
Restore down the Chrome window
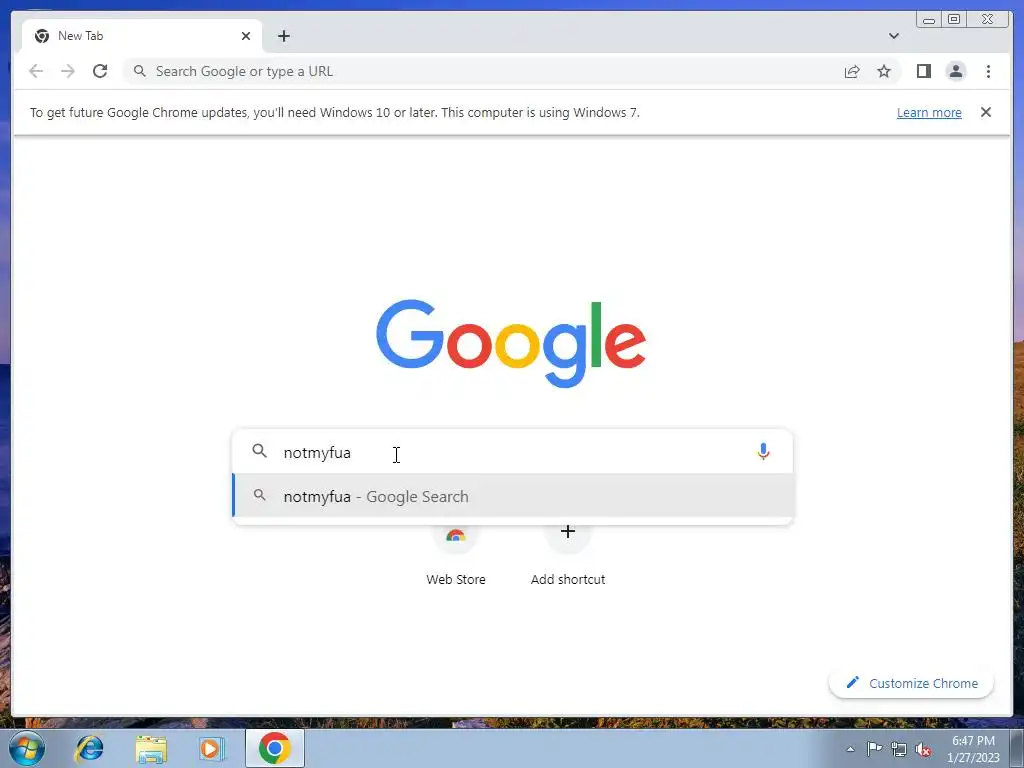click(953, 19)
